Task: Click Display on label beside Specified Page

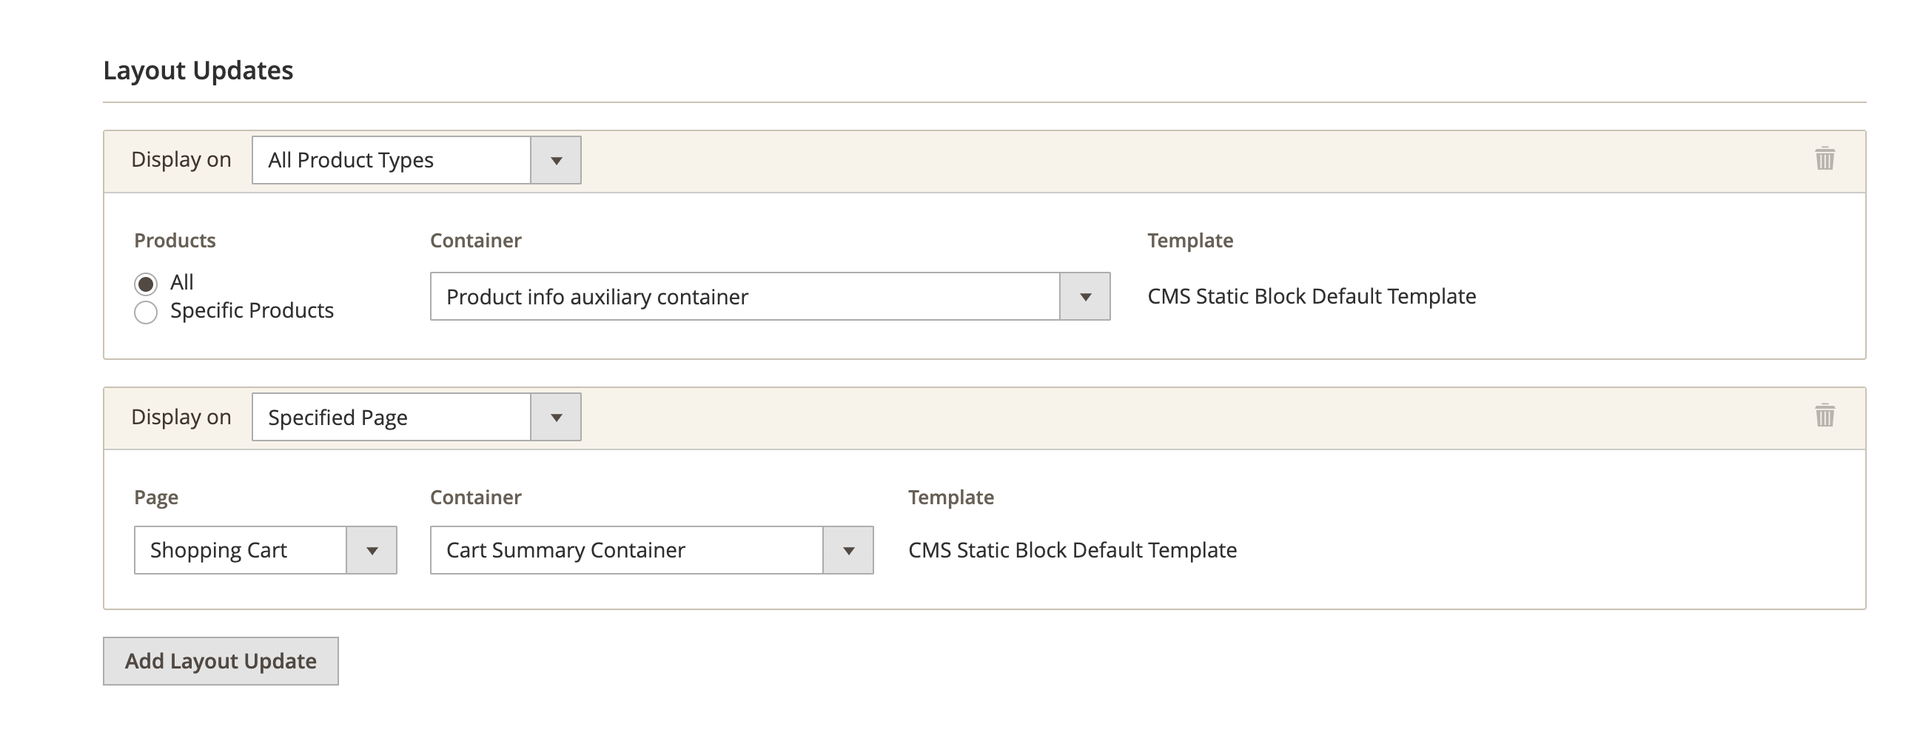Action: pos(181,417)
